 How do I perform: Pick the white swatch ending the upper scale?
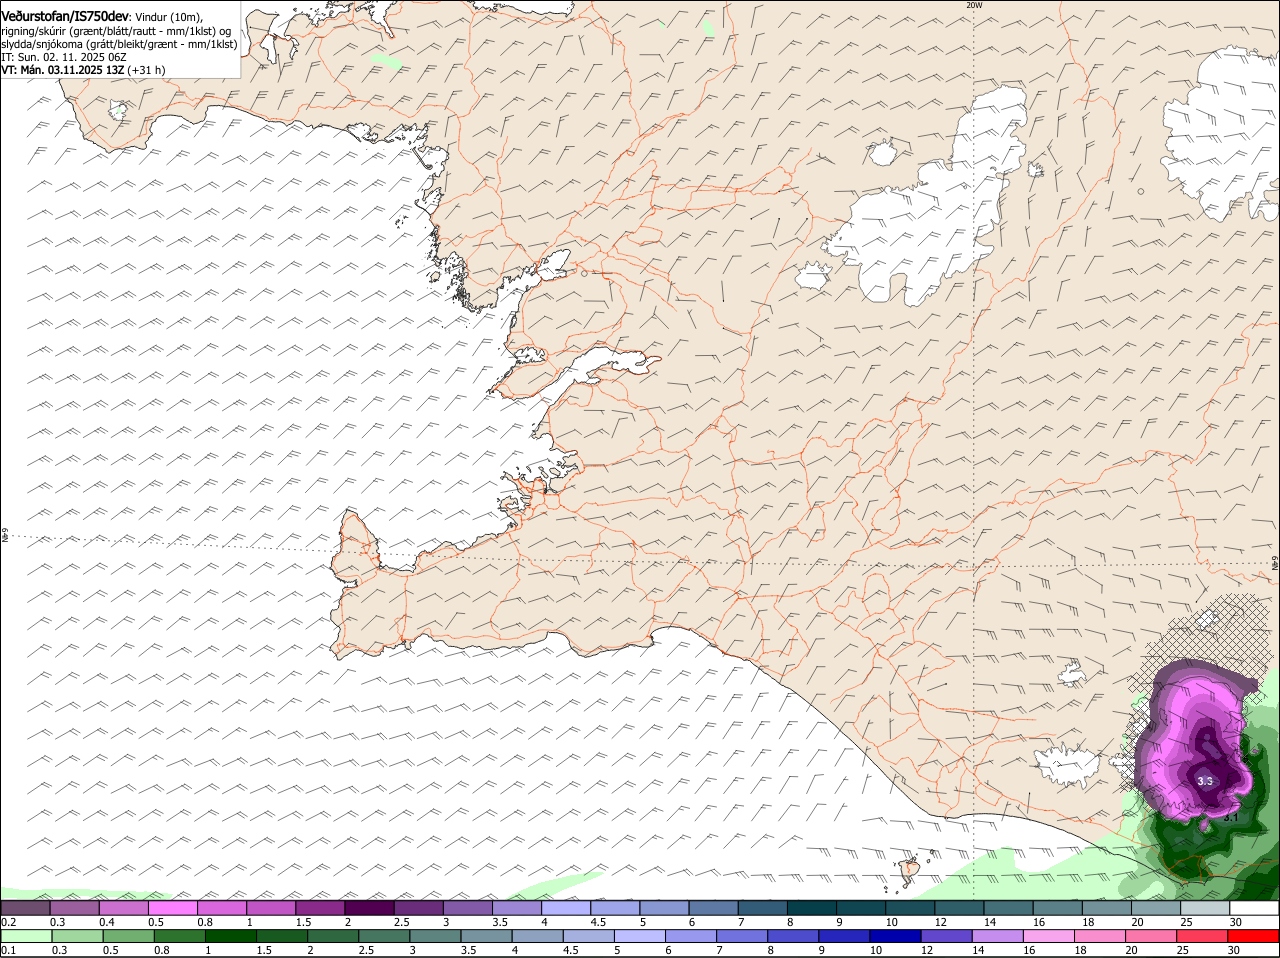1253,908
